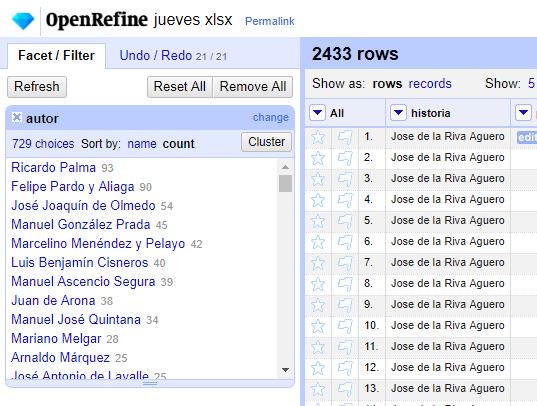This screenshot has height=406, width=537.
Task: Flag row 9
Action: point(345,305)
